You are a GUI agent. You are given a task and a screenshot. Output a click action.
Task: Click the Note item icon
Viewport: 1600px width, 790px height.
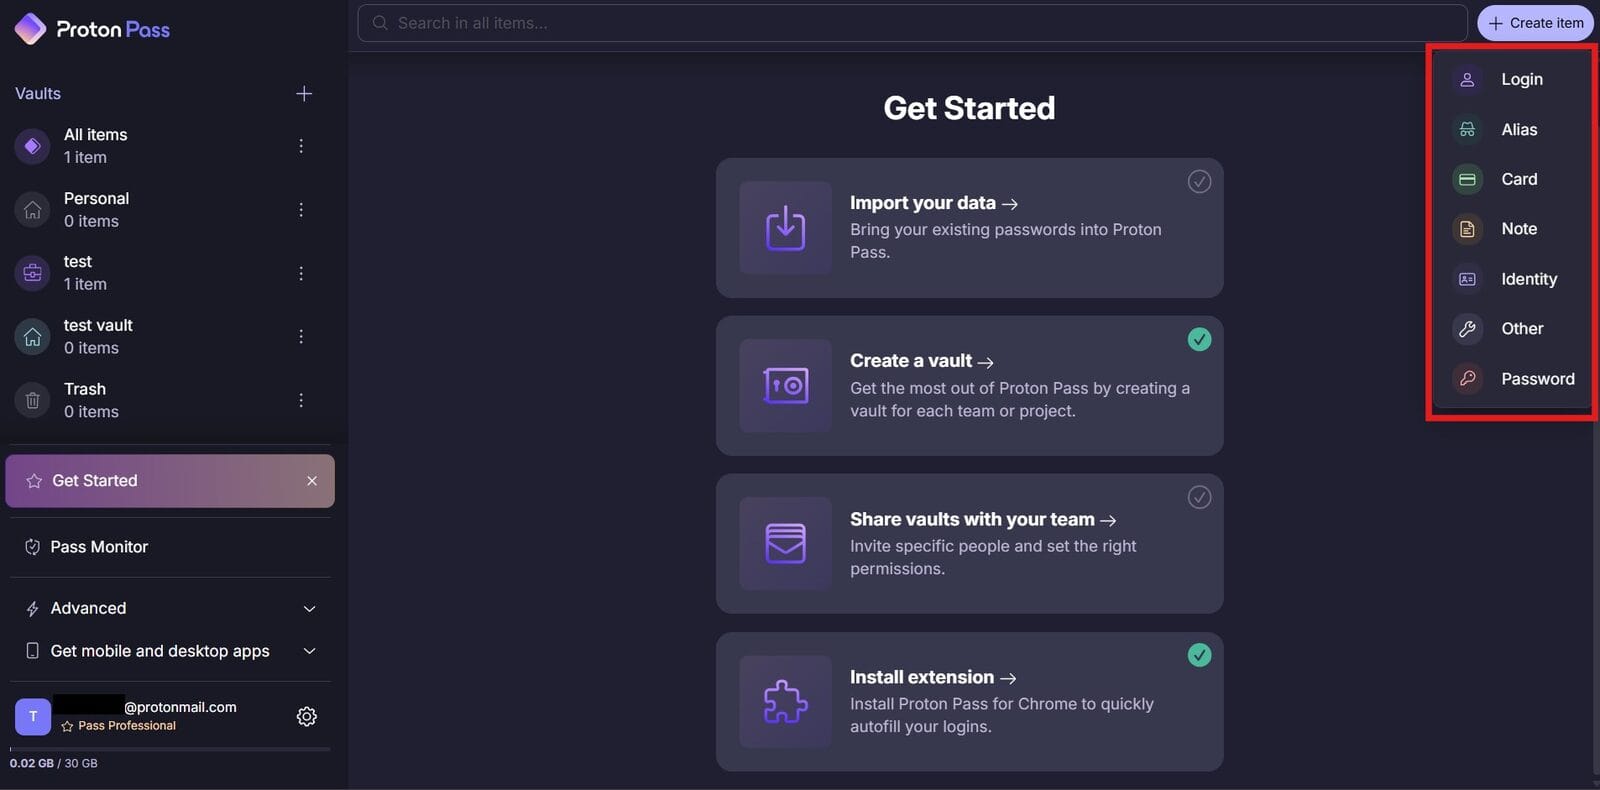[1467, 229]
